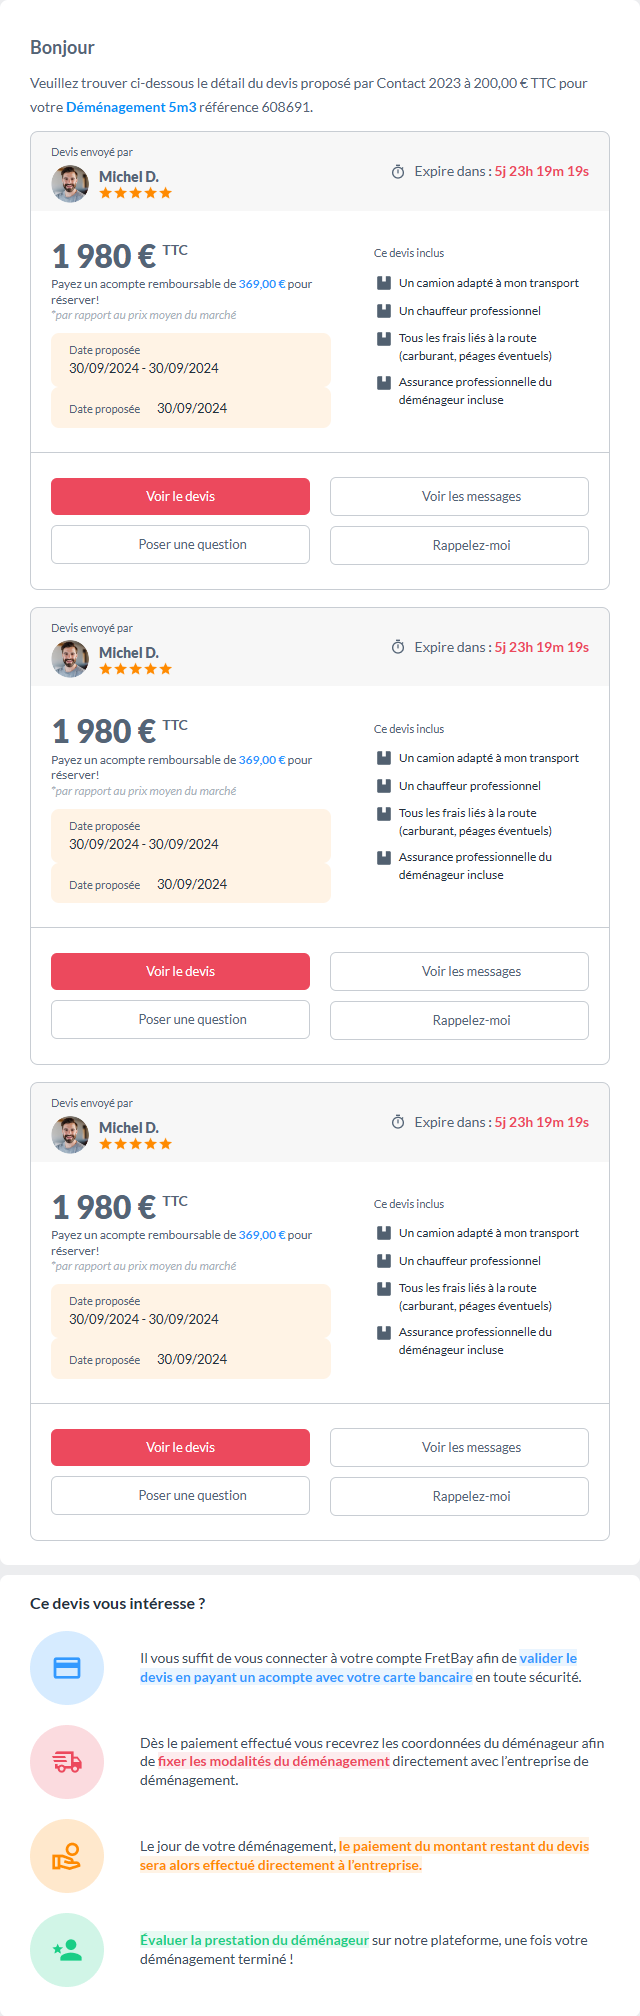Click the stopwatch icon in the third quote

coord(398,1123)
